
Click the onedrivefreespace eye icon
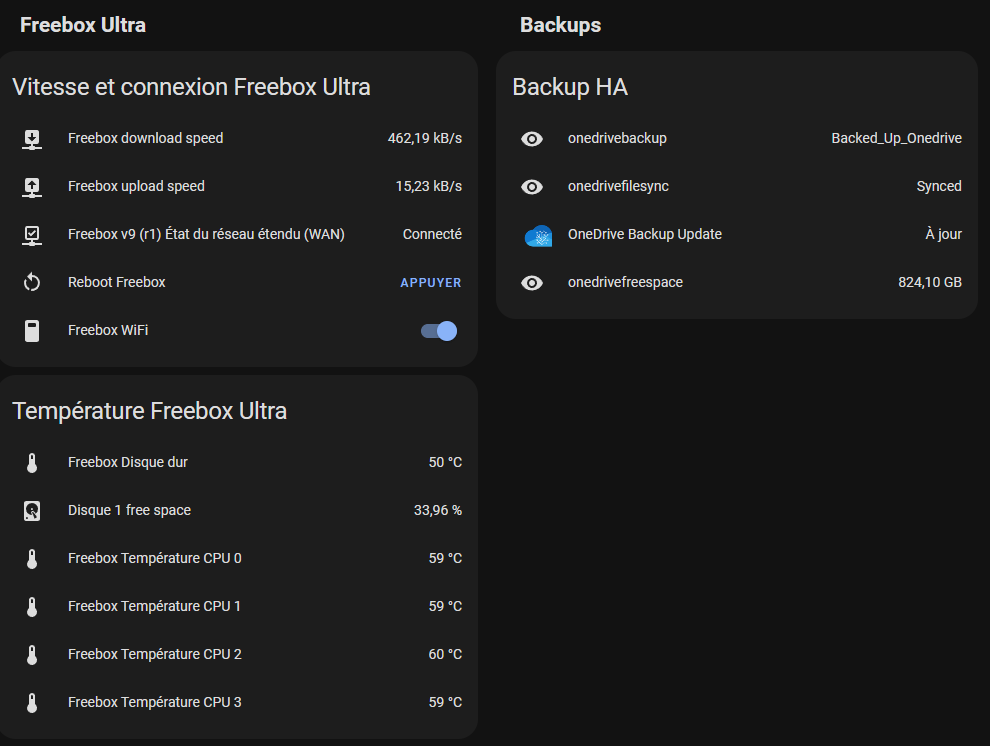pos(532,283)
